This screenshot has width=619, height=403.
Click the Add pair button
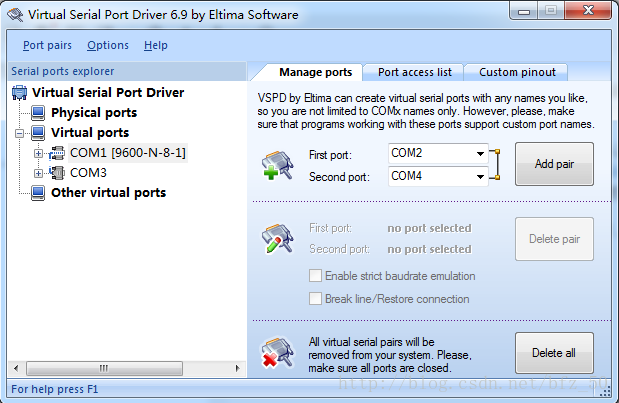click(554, 164)
